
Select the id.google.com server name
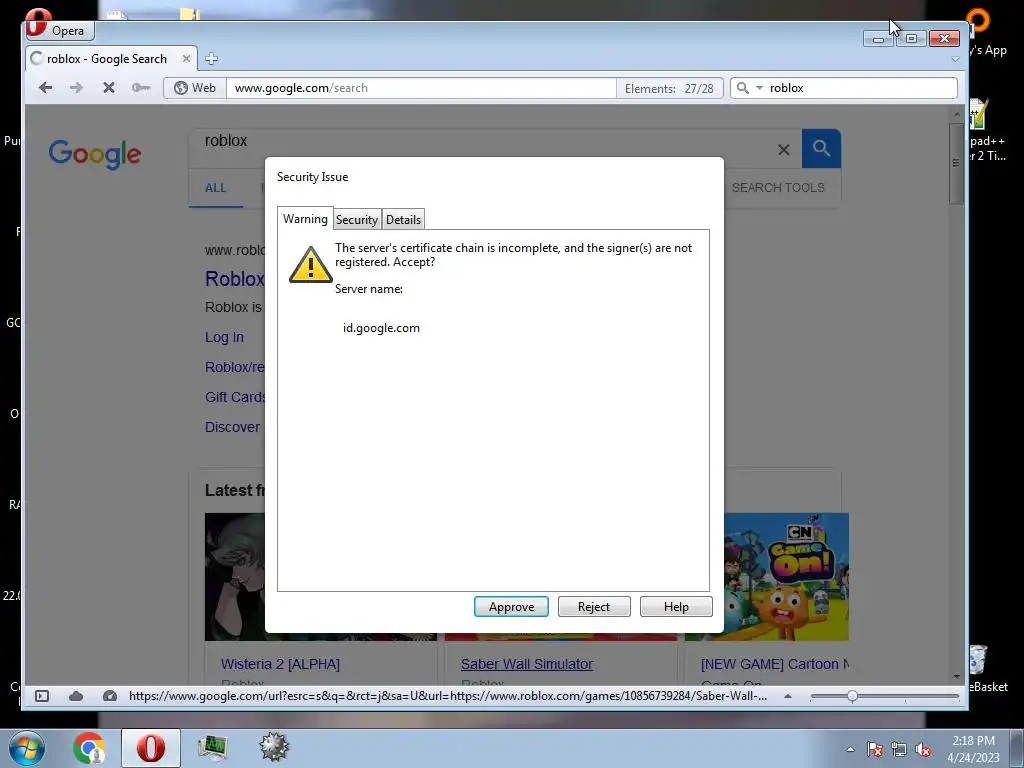(x=381, y=328)
